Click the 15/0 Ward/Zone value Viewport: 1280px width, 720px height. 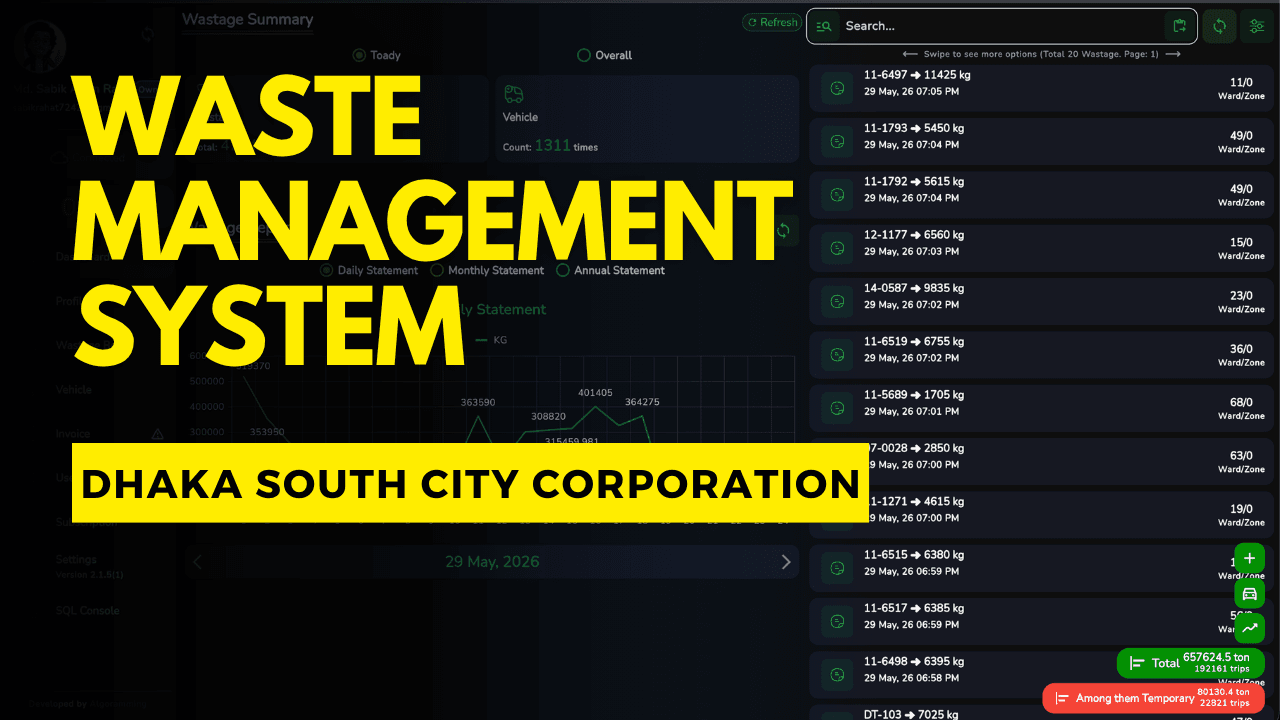[x=1241, y=242]
